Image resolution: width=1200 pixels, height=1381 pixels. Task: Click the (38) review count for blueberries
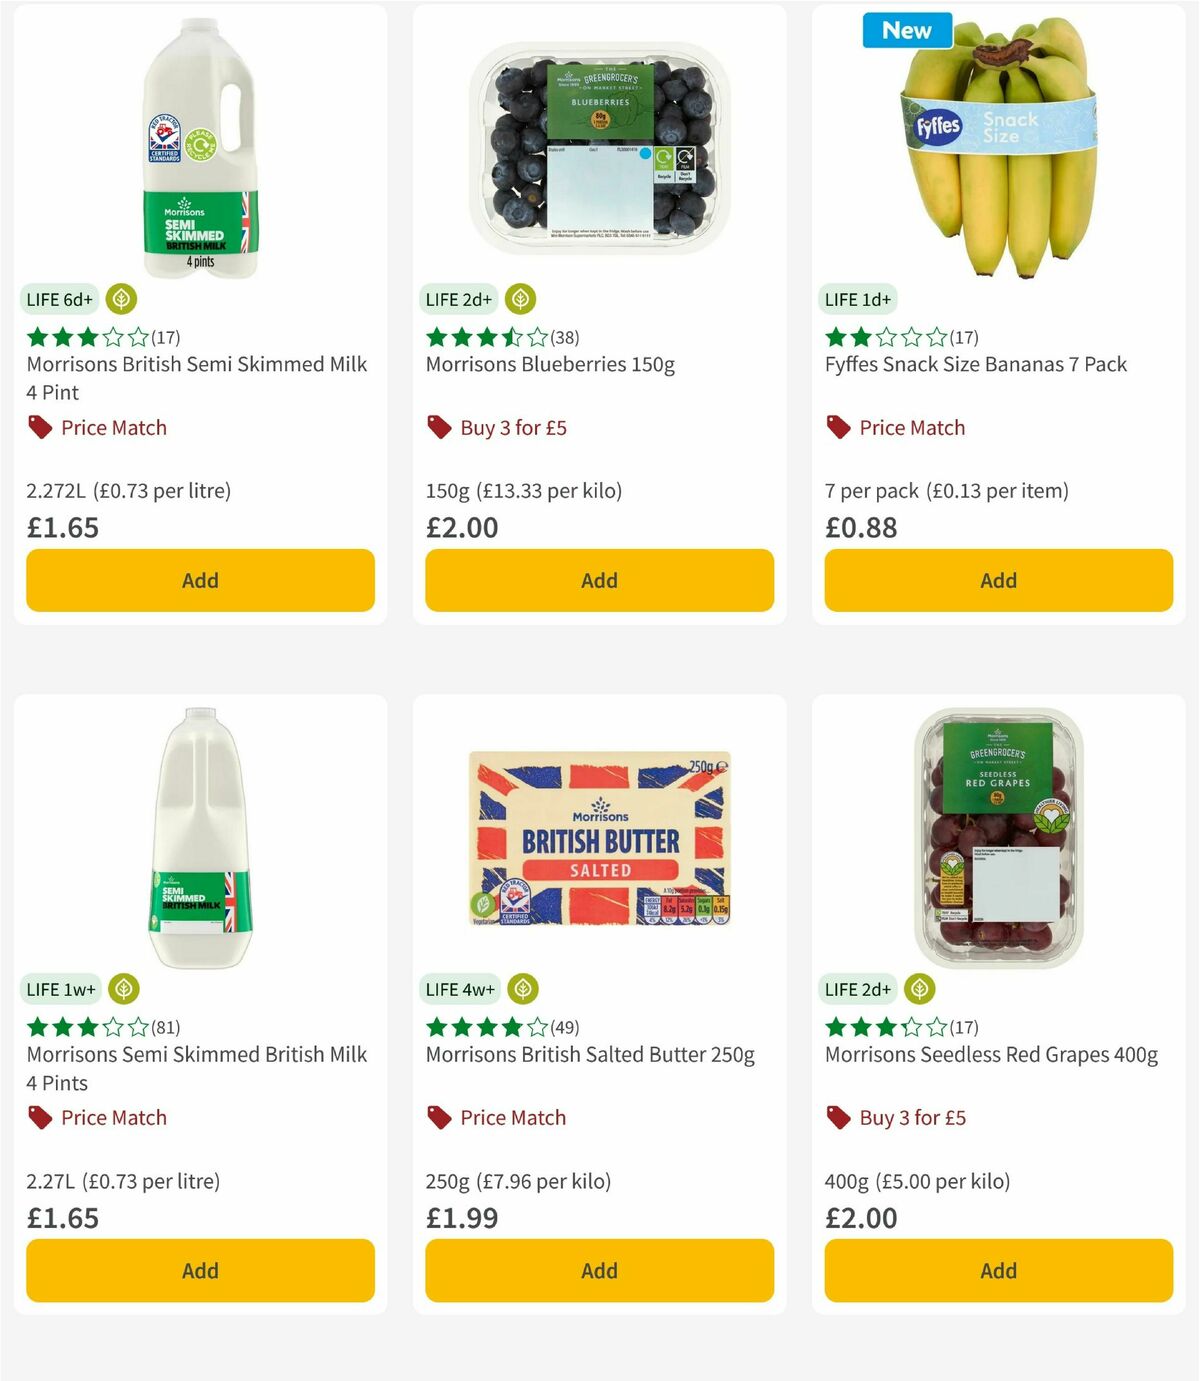565,337
